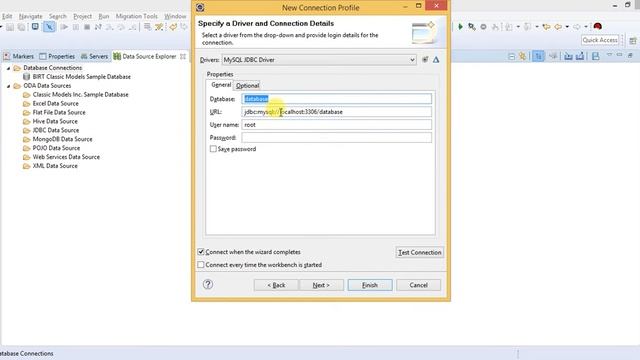Click the Disconnect debug icon
The height and width of the screenshot is (360, 640).
tap(98, 27)
